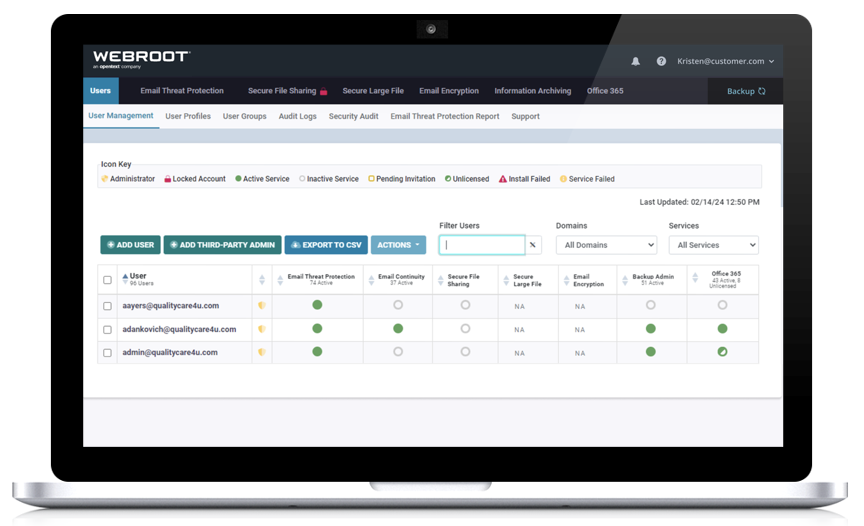
Task: Click Office 365 unlicensed status for admin row
Action: pos(722,351)
